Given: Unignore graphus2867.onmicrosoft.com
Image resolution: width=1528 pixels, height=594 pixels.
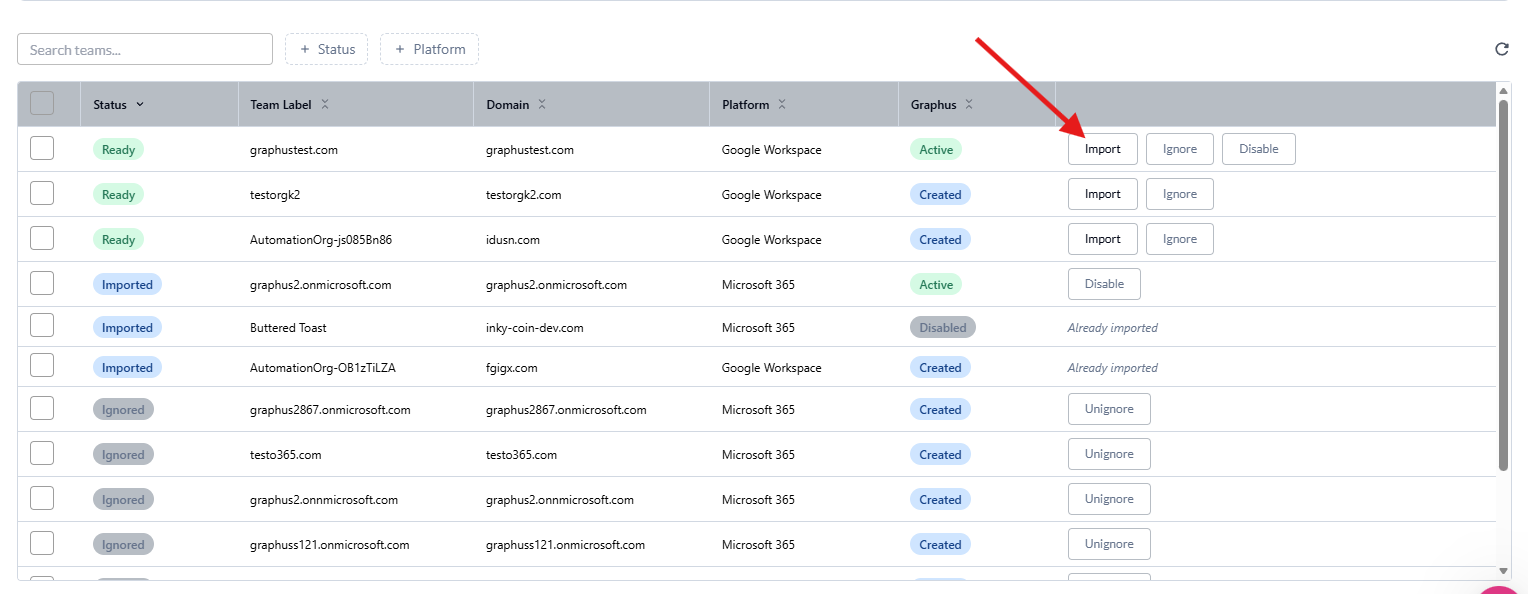Looking at the screenshot, I should click(x=1109, y=409).
